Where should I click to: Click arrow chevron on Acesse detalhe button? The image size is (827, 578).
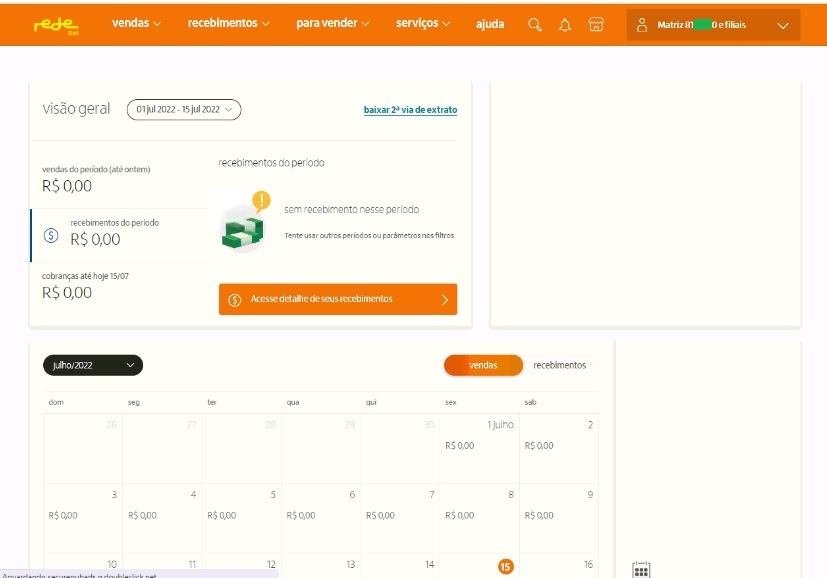(x=445, y=300)
